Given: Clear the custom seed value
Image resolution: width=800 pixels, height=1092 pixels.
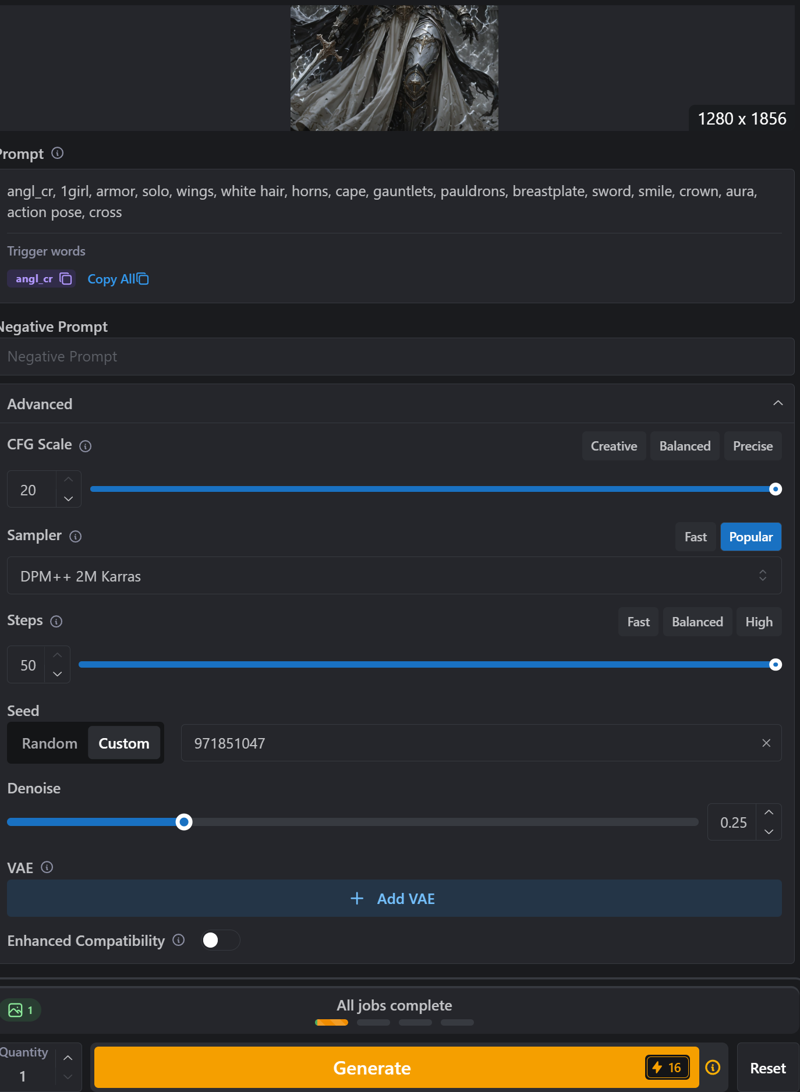Looking at the screenshot, I should (x=766, y=743).
